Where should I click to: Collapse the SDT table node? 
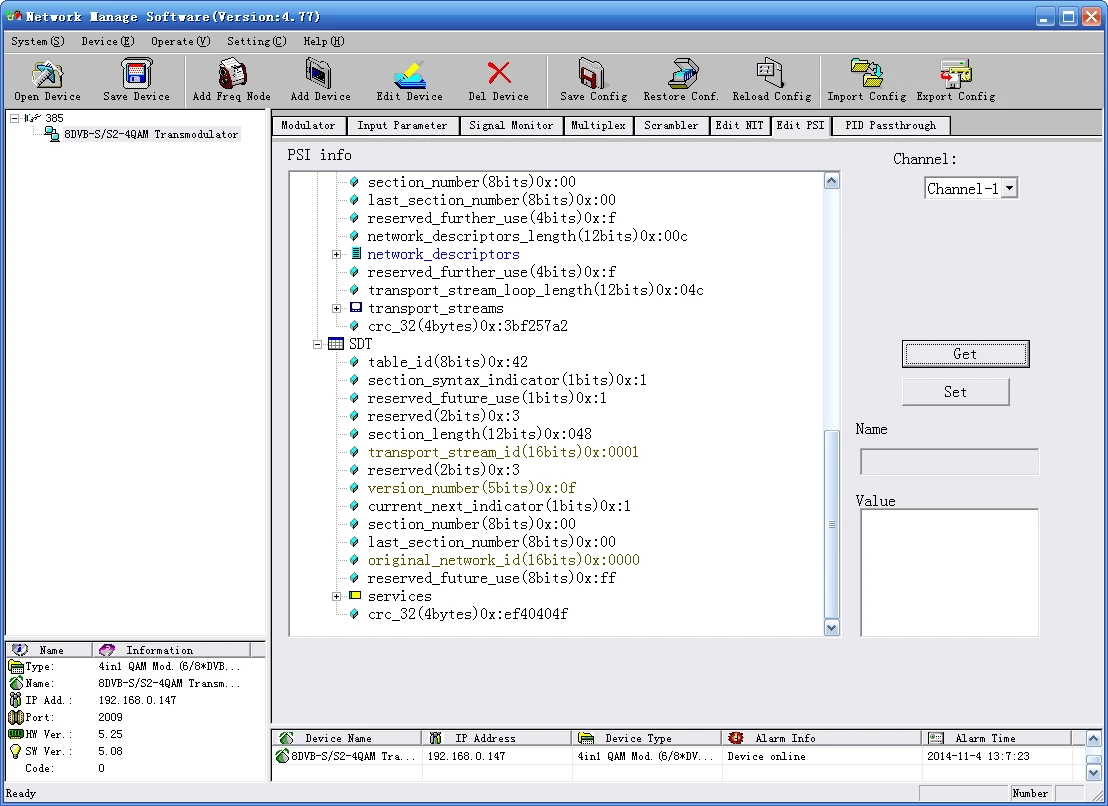tap(318, 345)
